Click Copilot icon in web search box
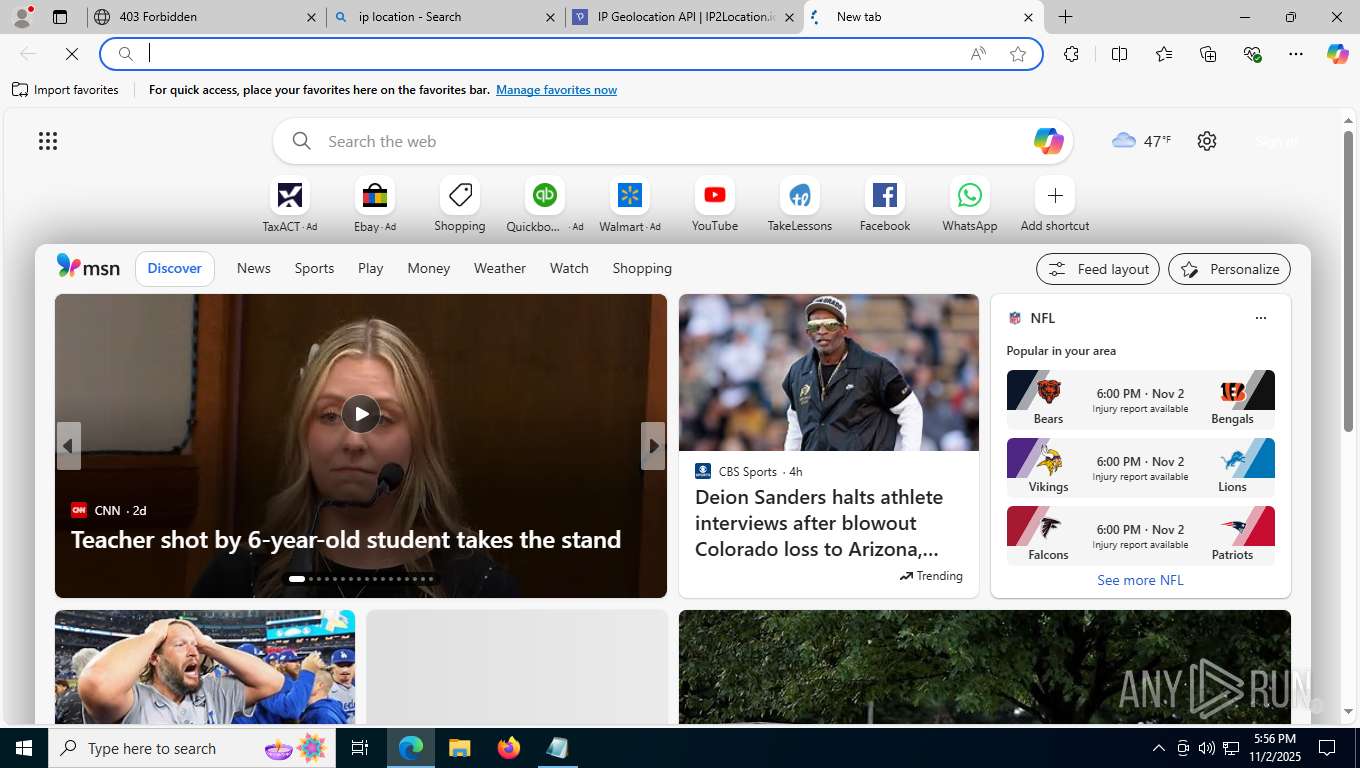The width and height of the screenshot is (1360, 768). 1048,141
